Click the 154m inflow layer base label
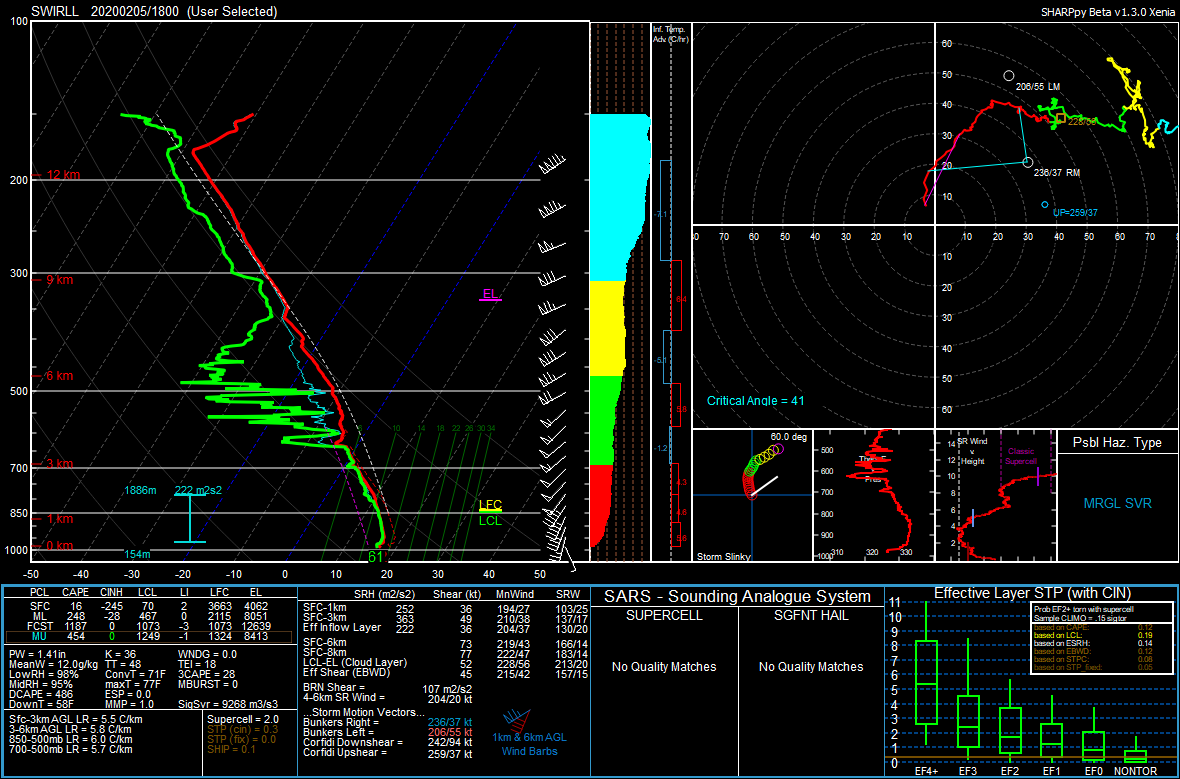Image resolution: width=1180 pixels, height=779 pixels. coord(138,553)
